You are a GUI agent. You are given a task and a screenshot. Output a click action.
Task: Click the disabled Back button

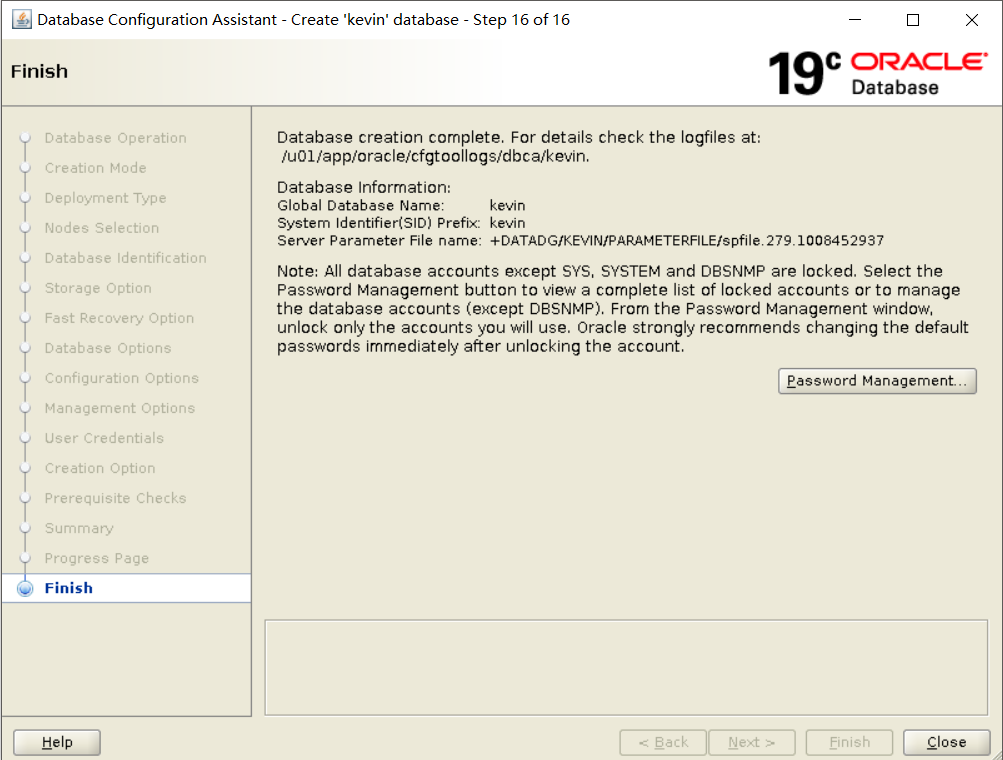[663, 742]
